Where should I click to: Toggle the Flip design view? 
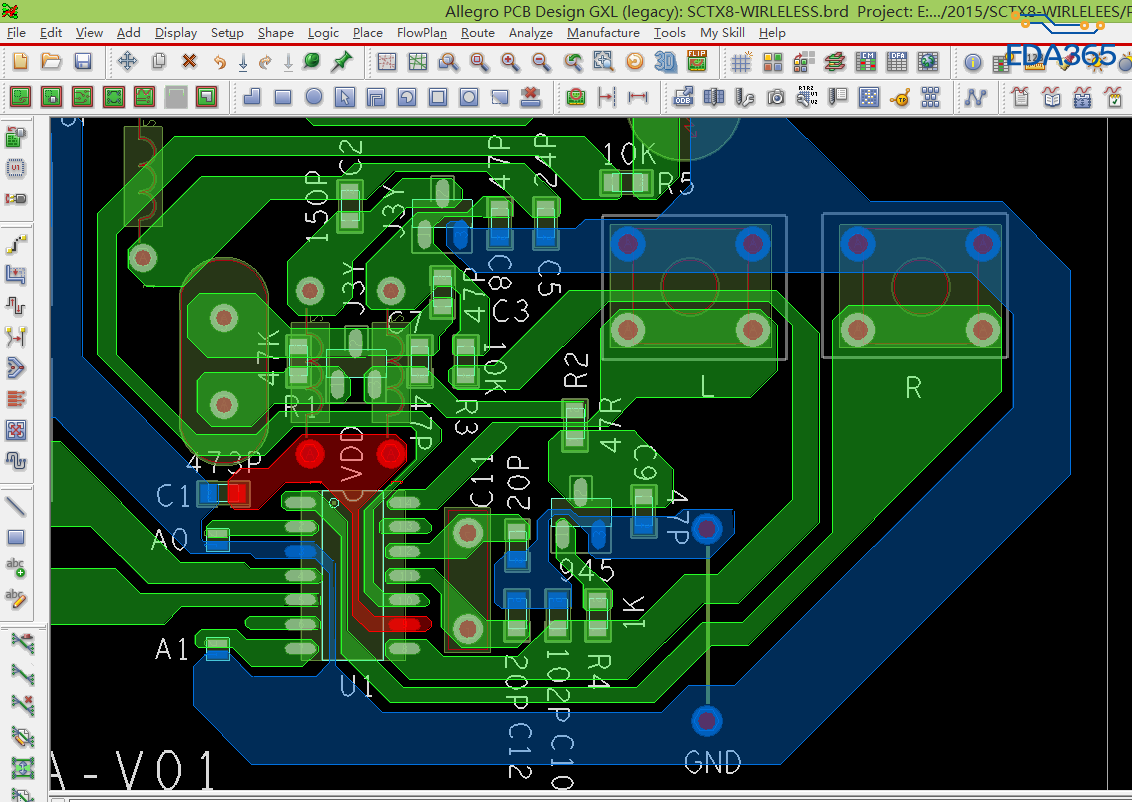coord(697,62)
